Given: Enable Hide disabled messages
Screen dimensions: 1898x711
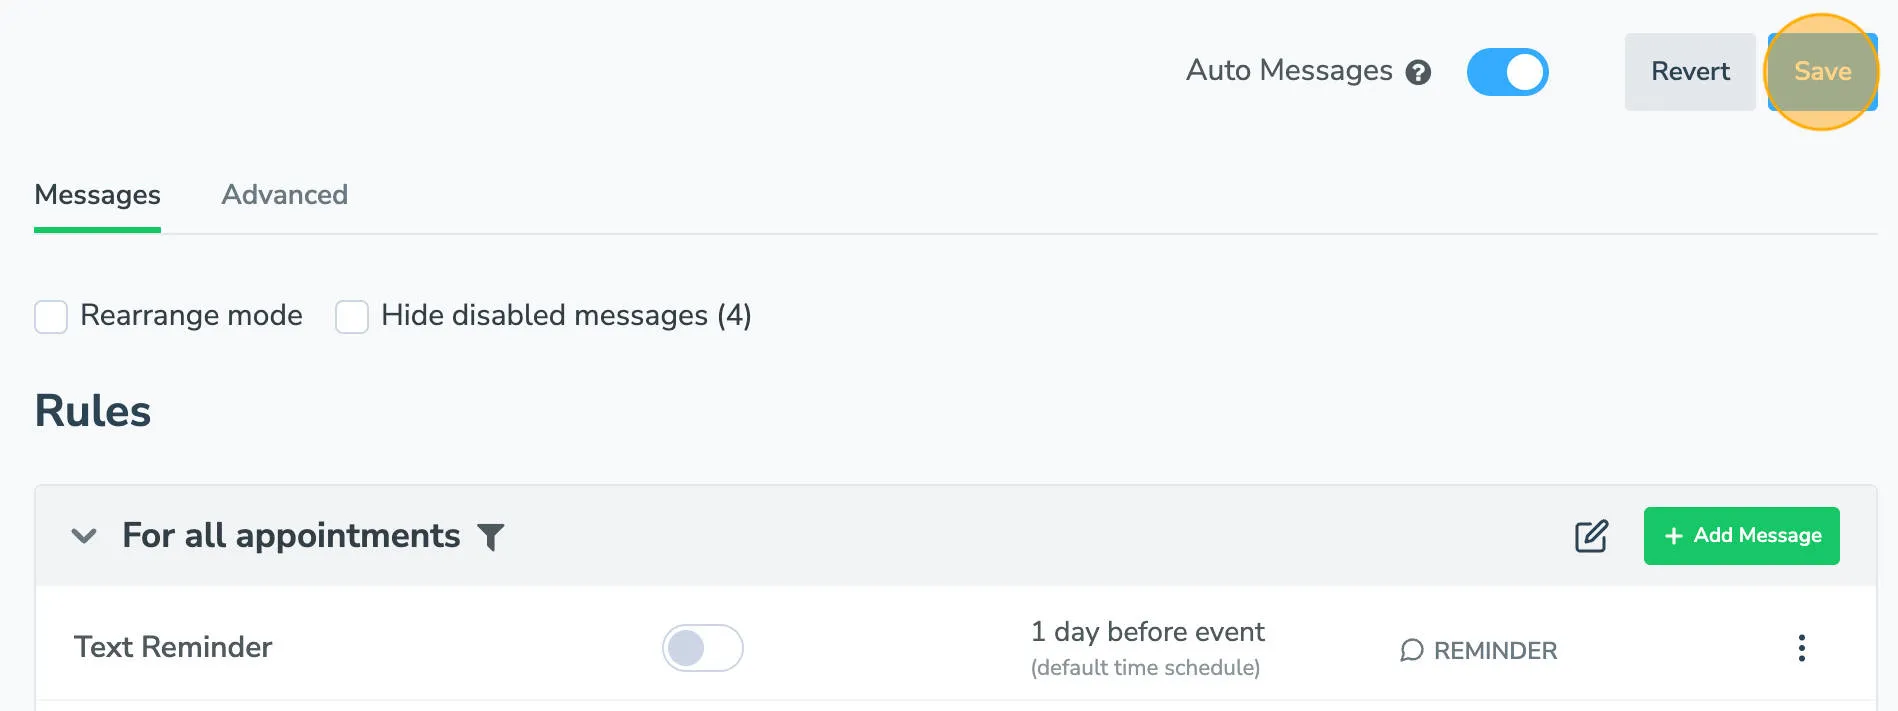Looking at the screenshot, I should 351,316.
